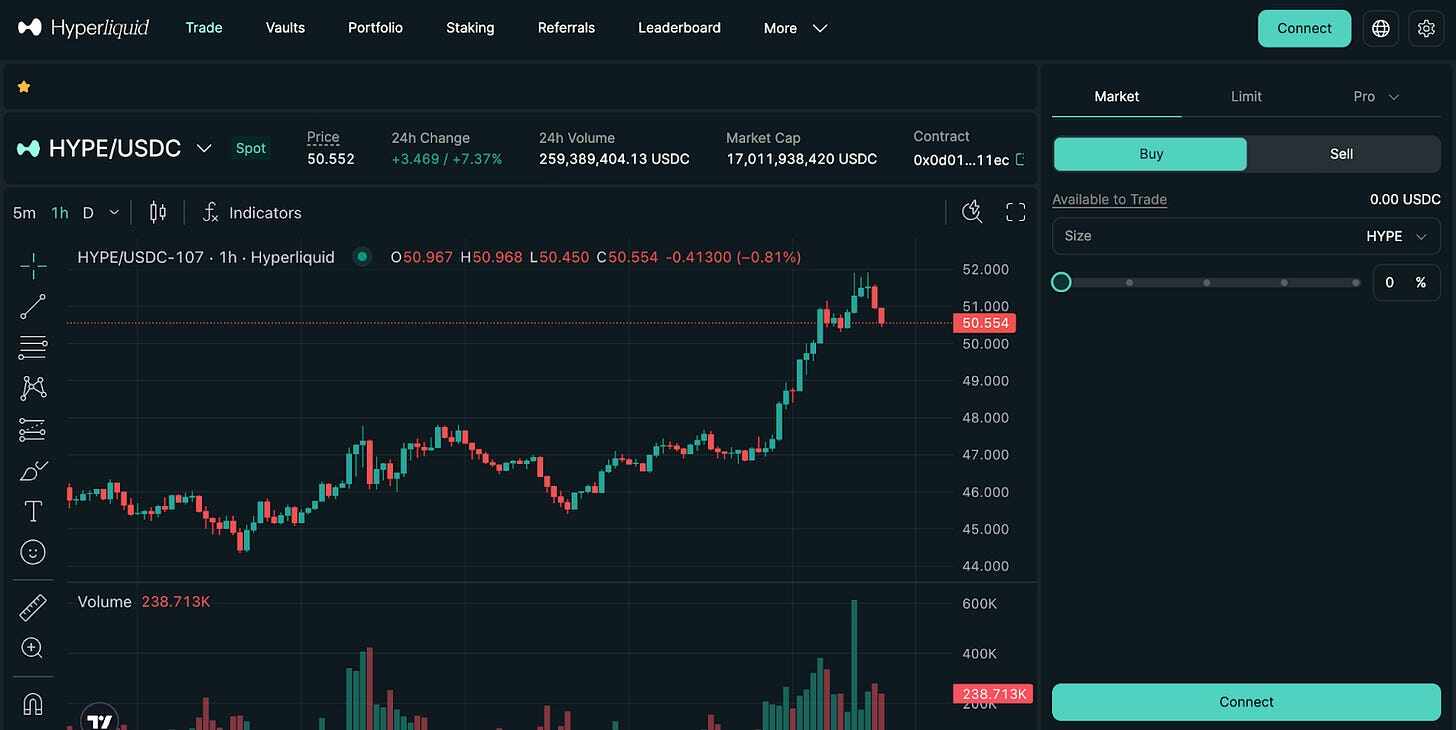Switch order side to Sell
This screenshot has height=730, width=1456.
tap(1340, 154)
